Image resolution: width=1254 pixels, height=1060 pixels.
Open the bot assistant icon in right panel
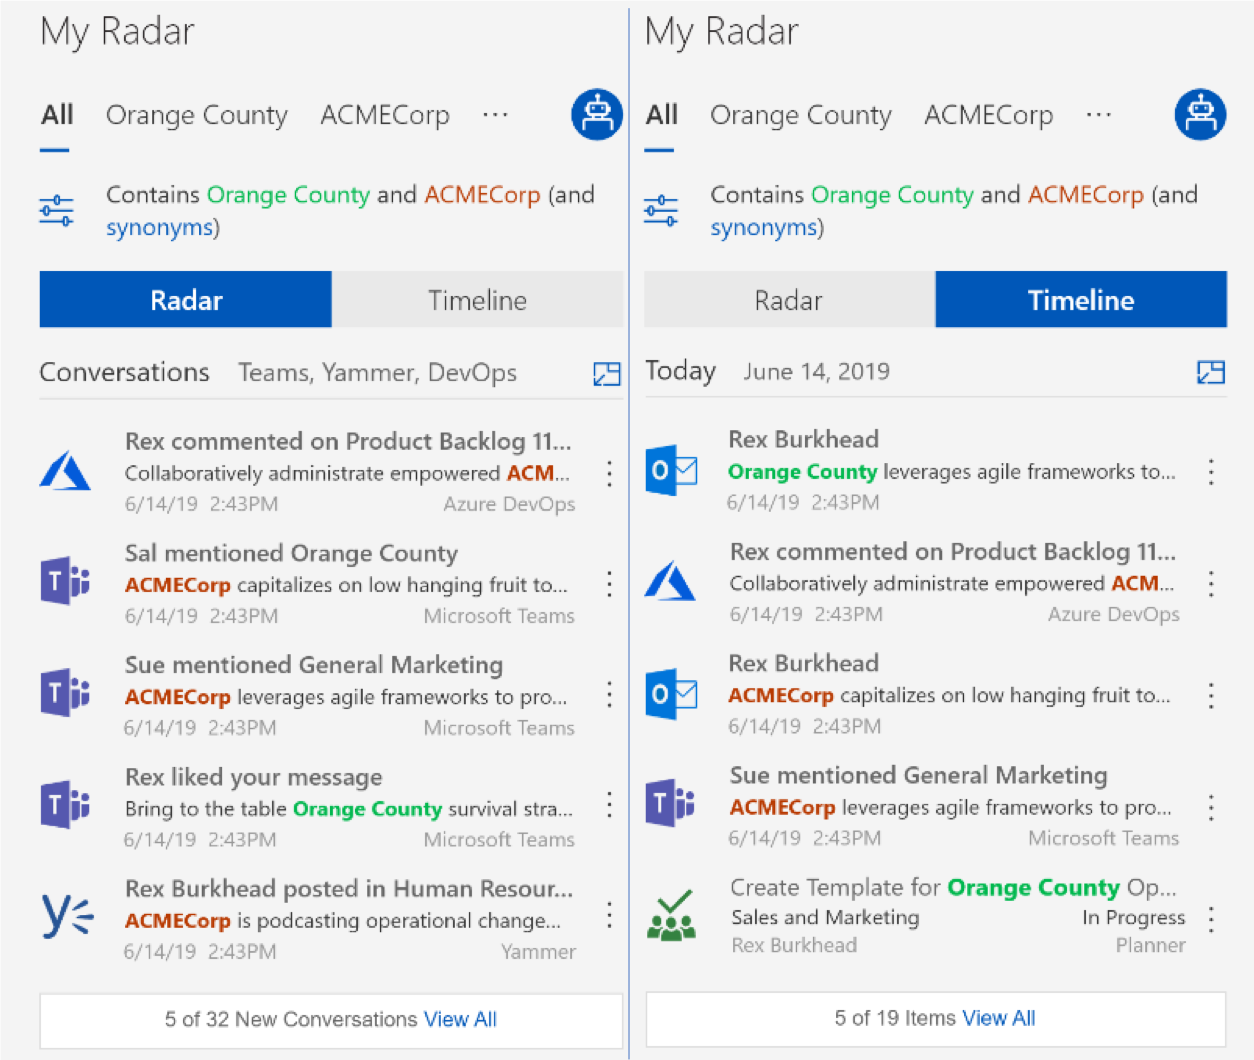pos(1200,115)
